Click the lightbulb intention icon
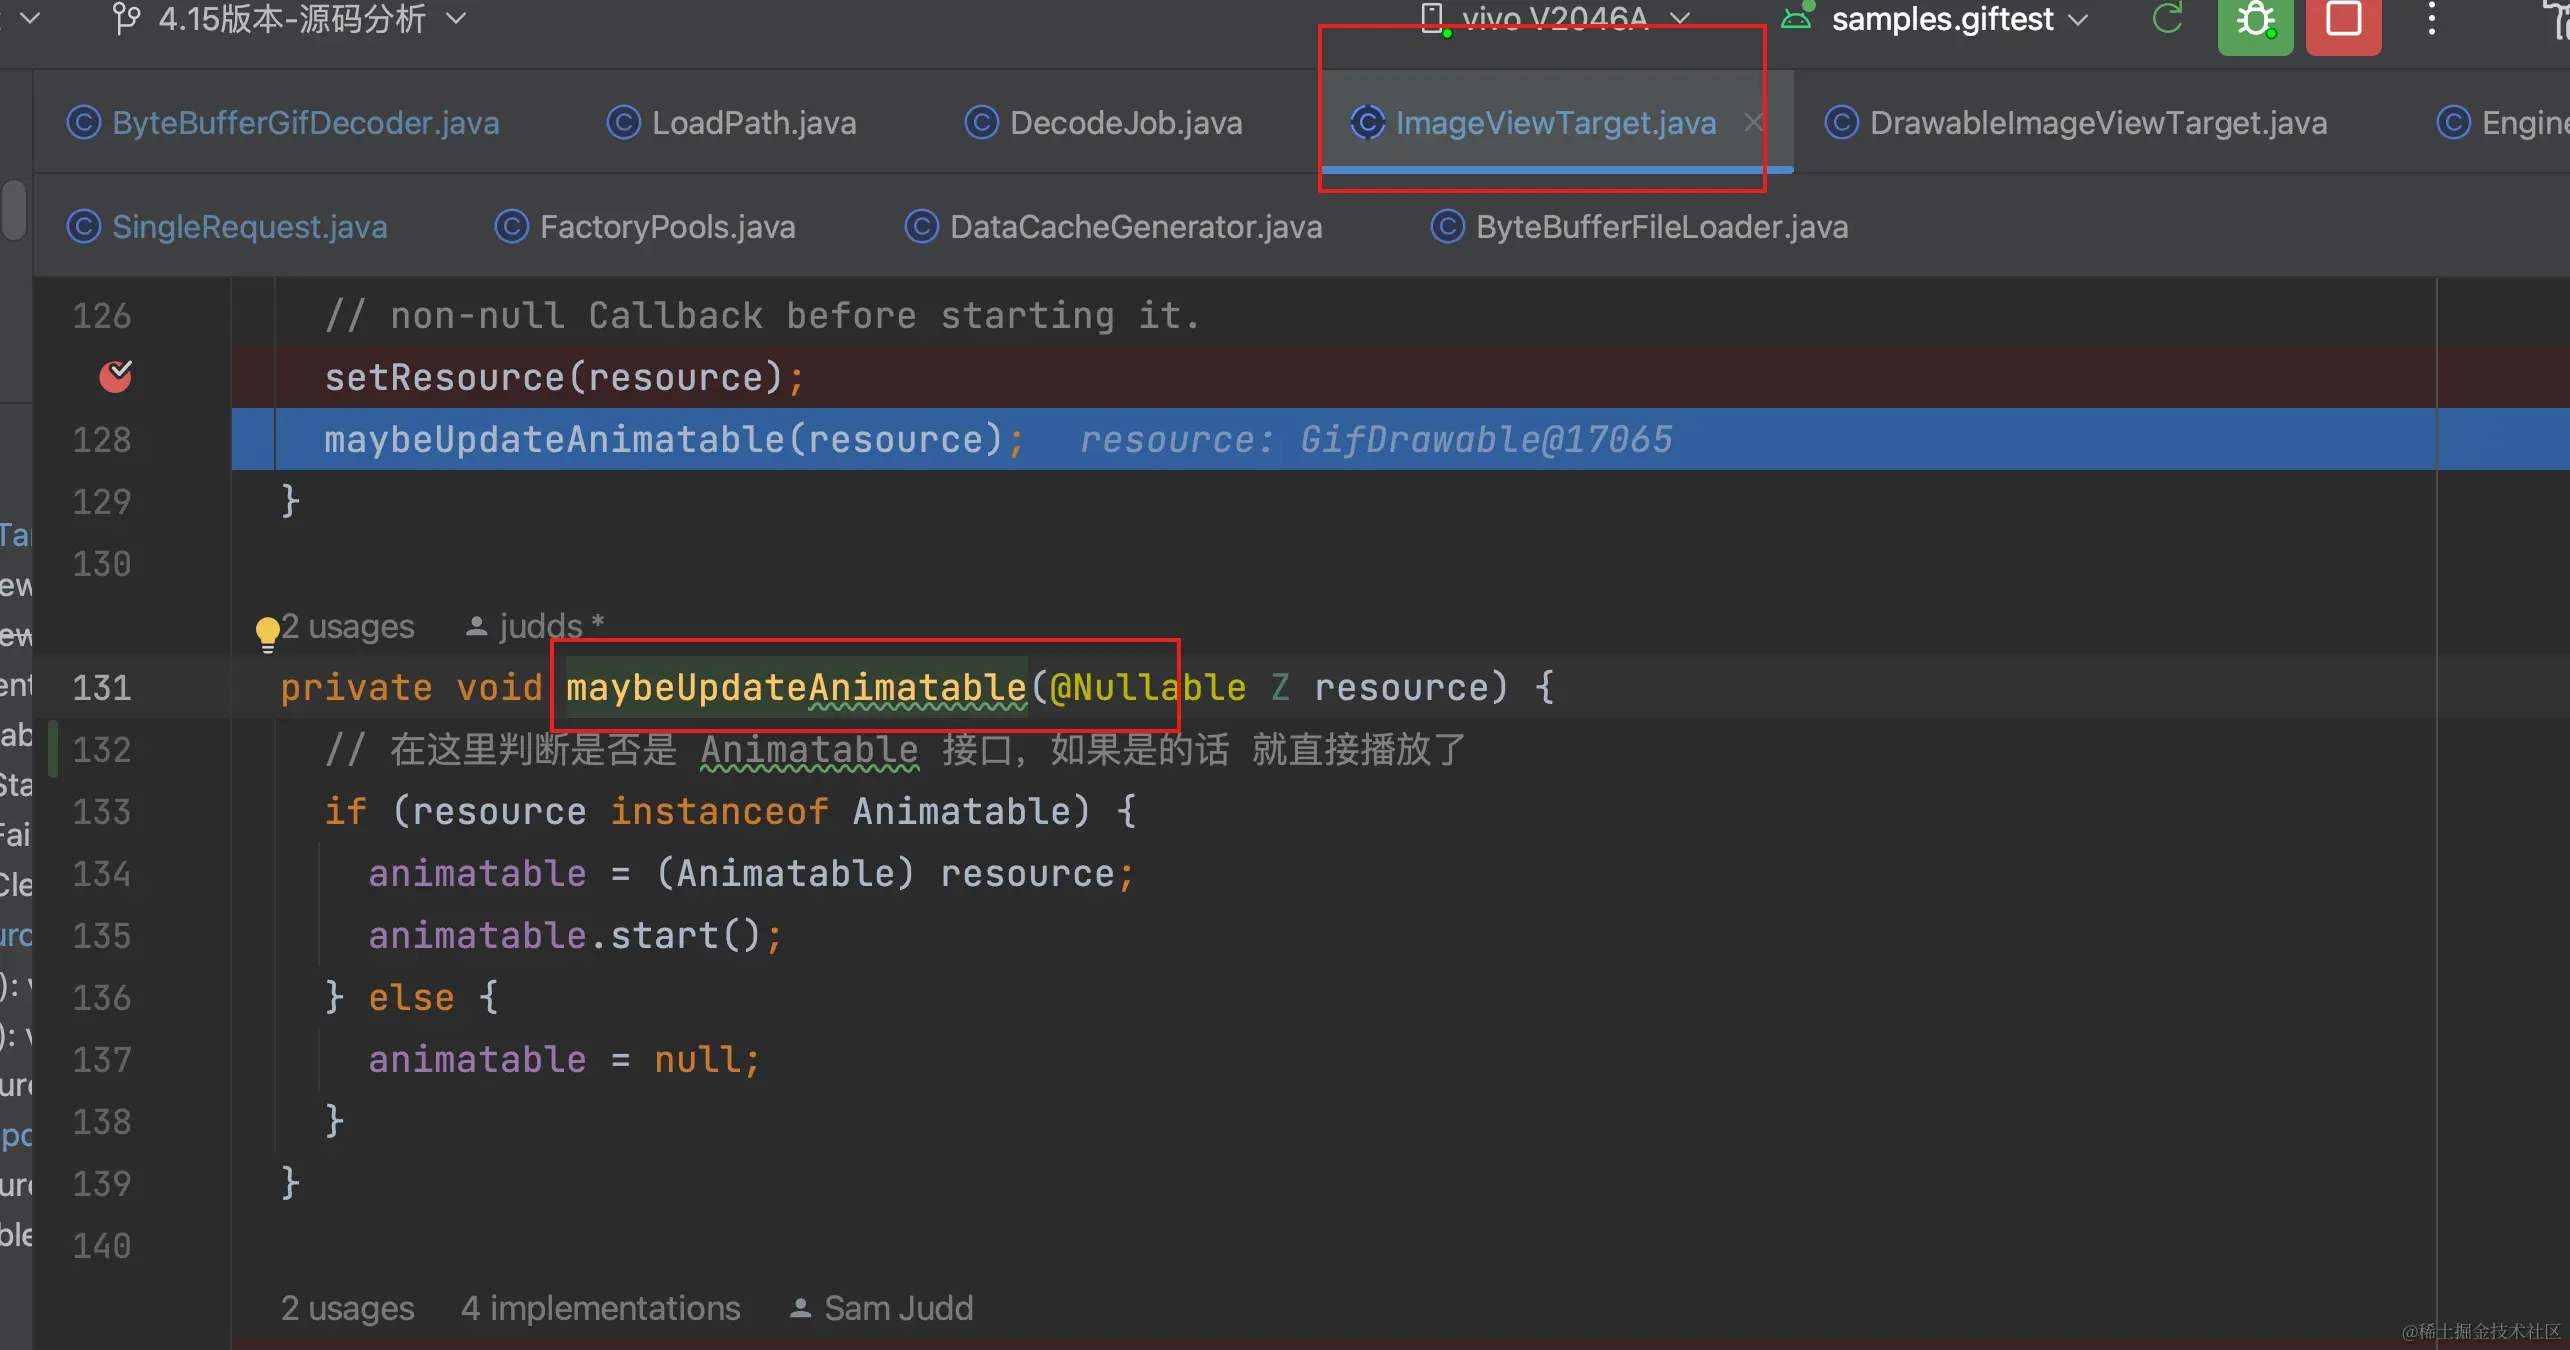The image size is (2570, 1350). (x=267, y=632)
